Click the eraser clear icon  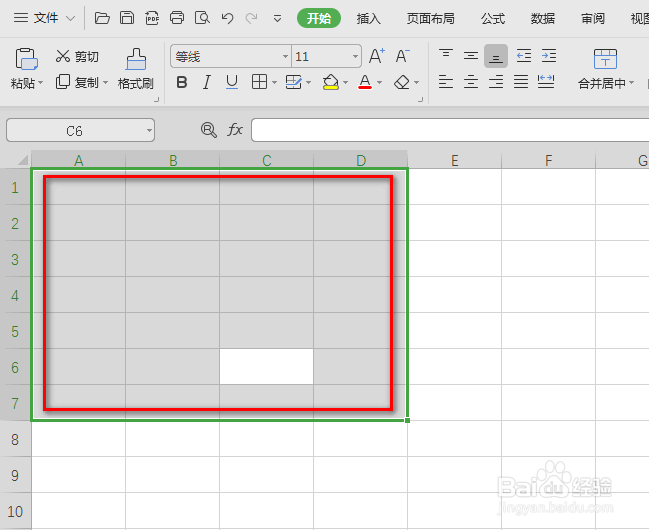pos(402,82)
